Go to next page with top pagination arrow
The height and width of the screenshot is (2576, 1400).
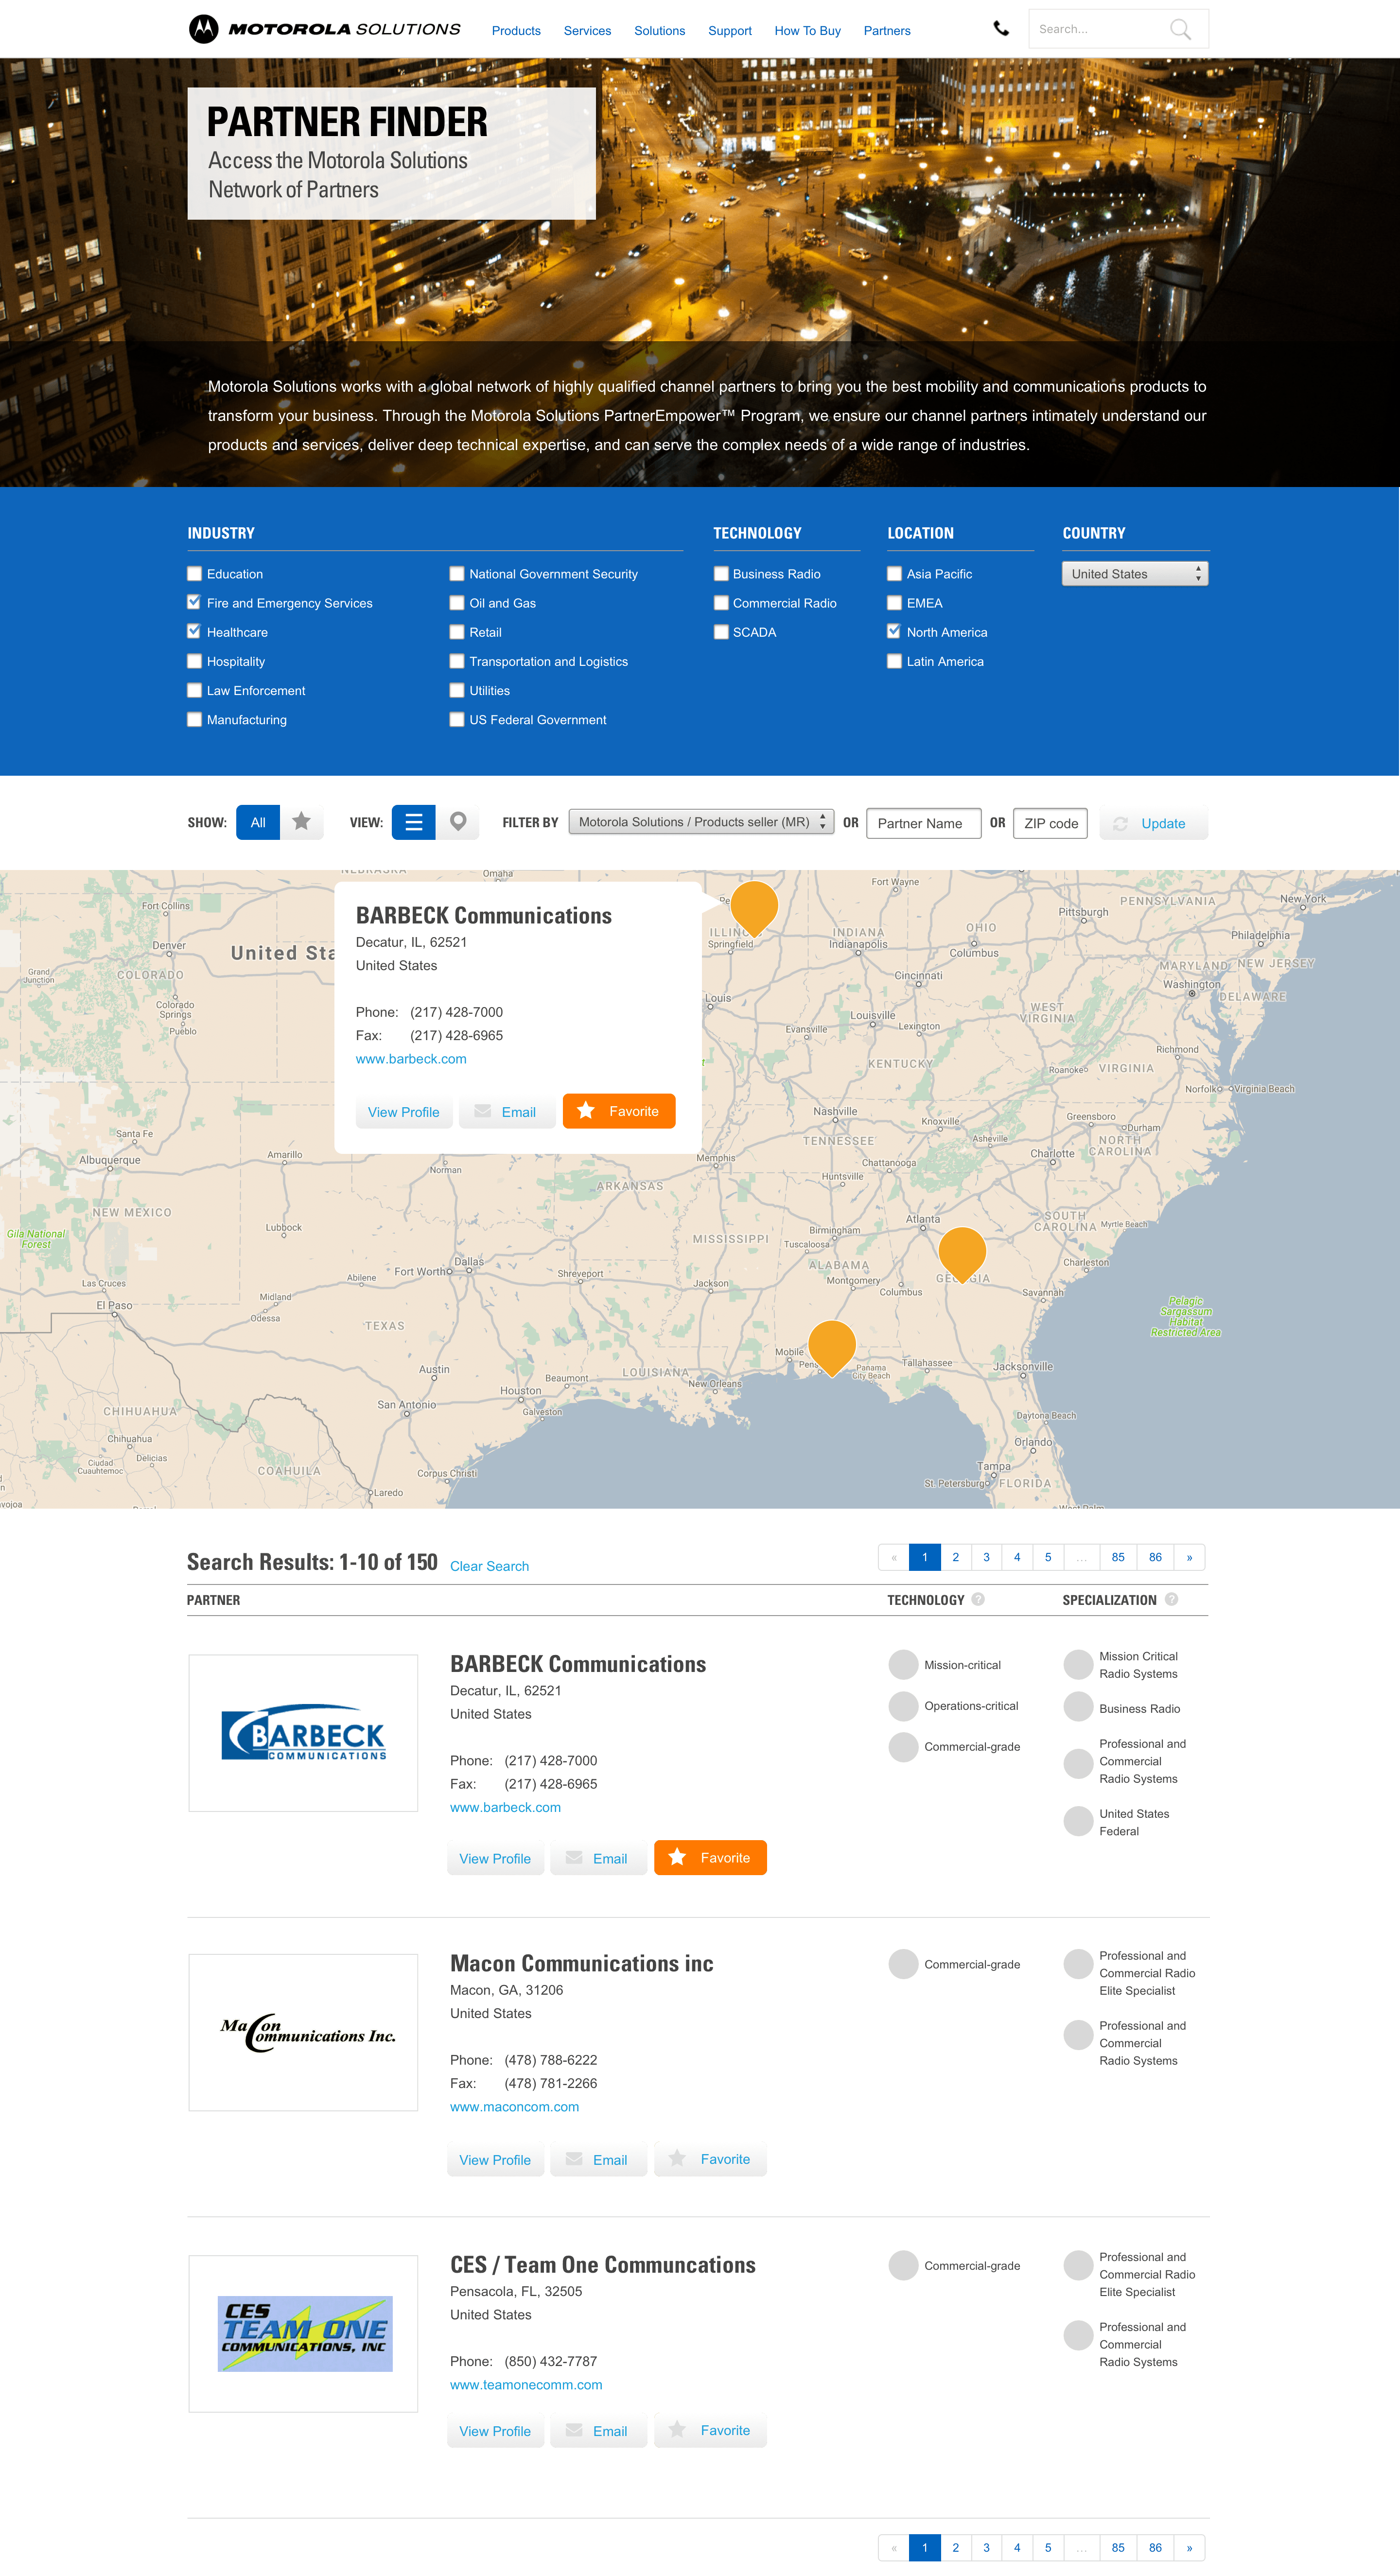click(1189, 1557)
